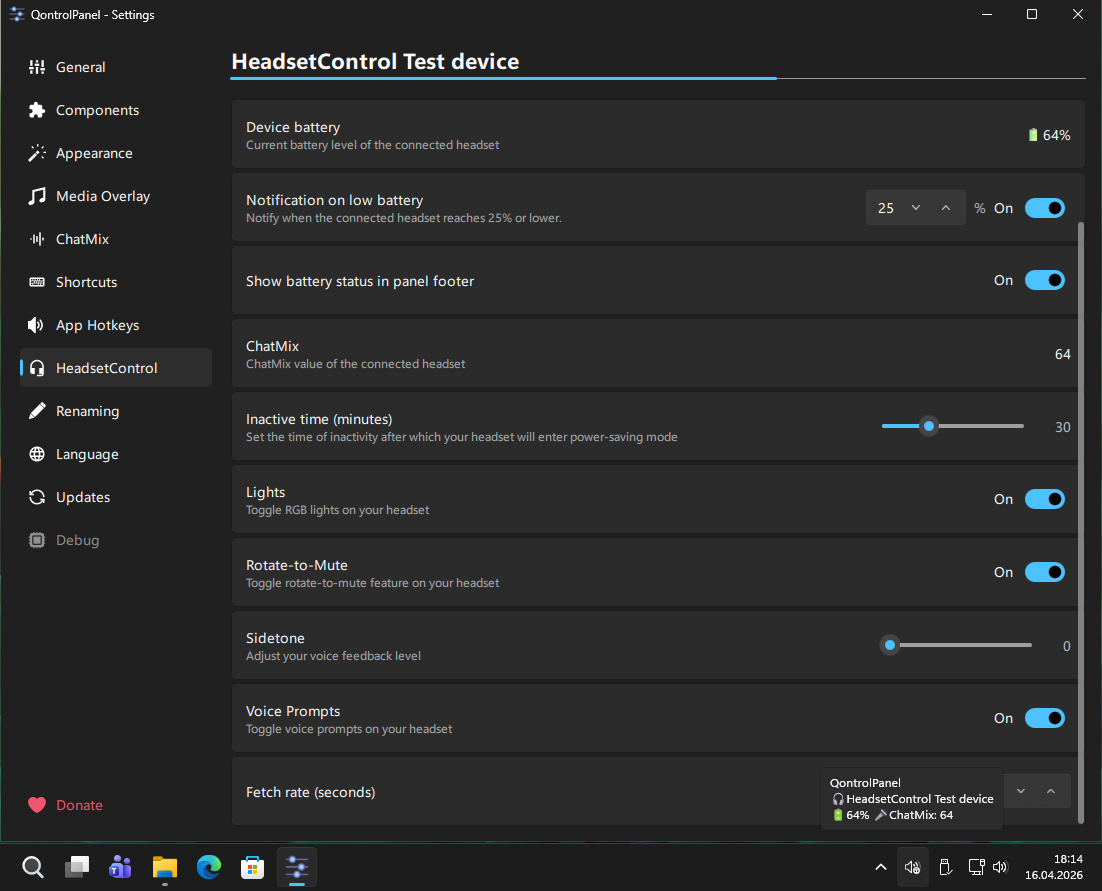Click the ChatMix value 64
This screenshot has height=891, width=1102.
[x=1063, y=354]
